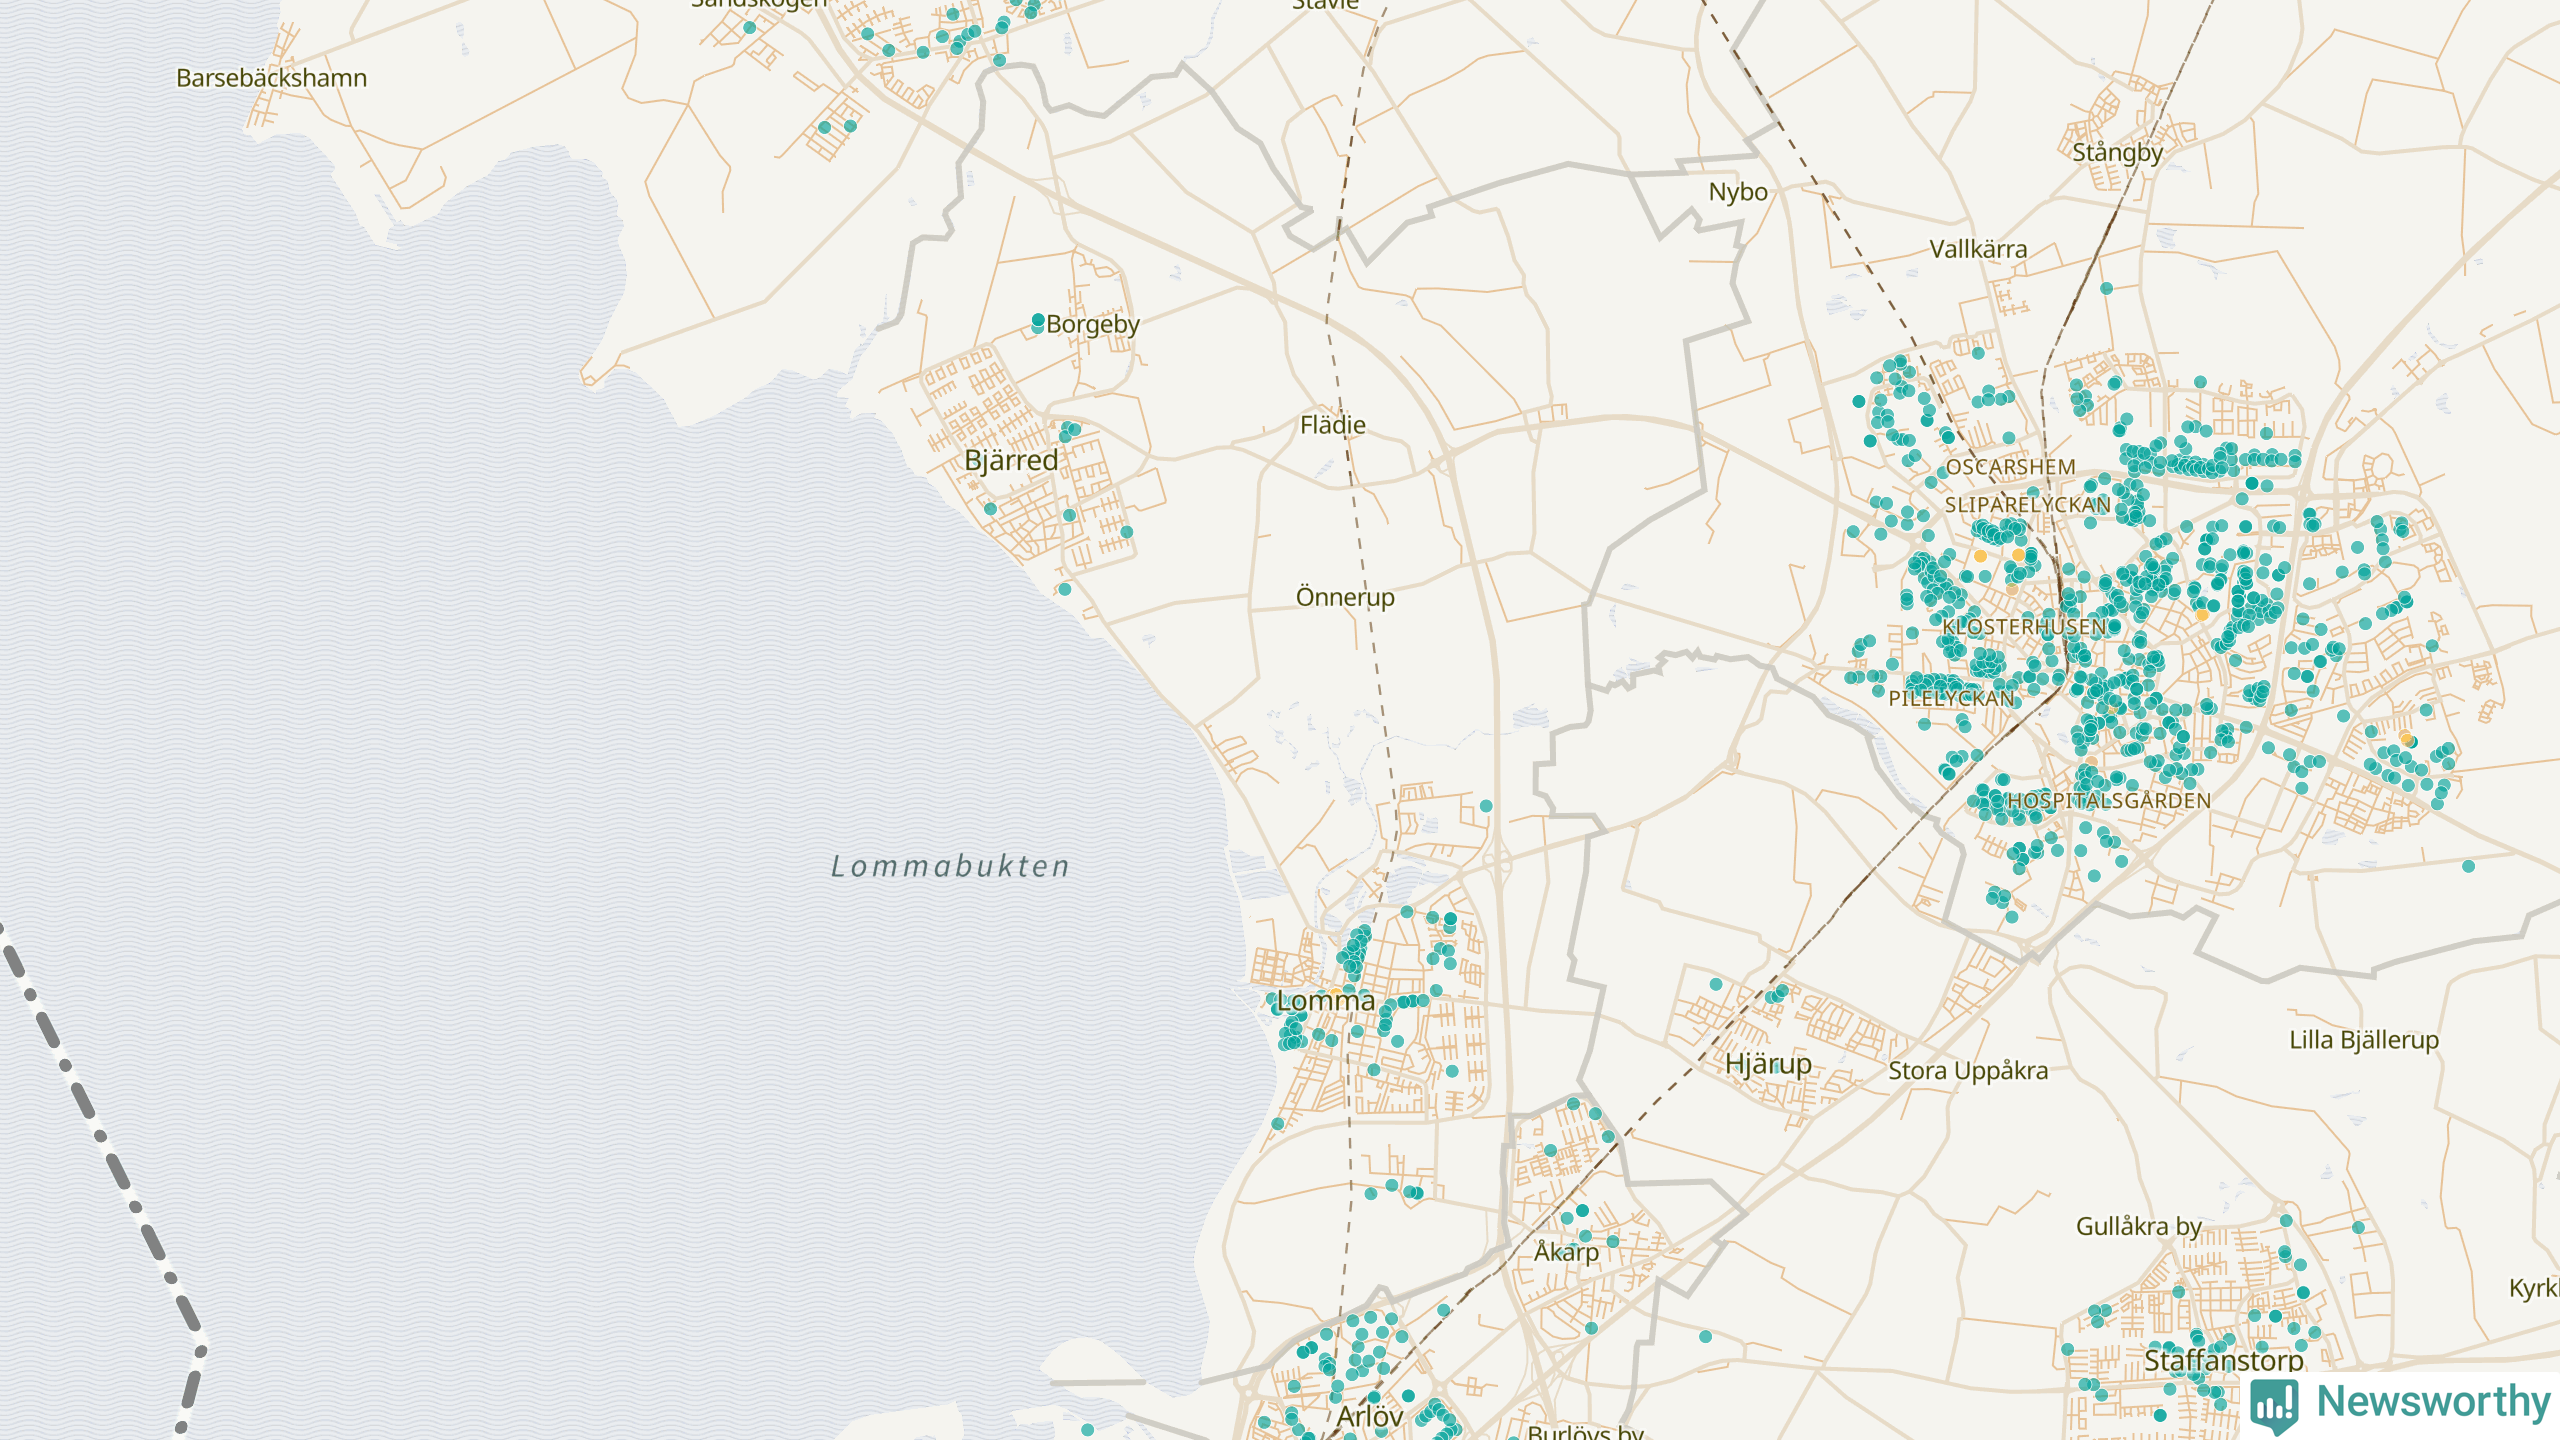Image resolution: width=2560 pixels, height=1440 pixels.
Task: Click the teal marker beside Borgeby label
Action: pos(1038,321)
